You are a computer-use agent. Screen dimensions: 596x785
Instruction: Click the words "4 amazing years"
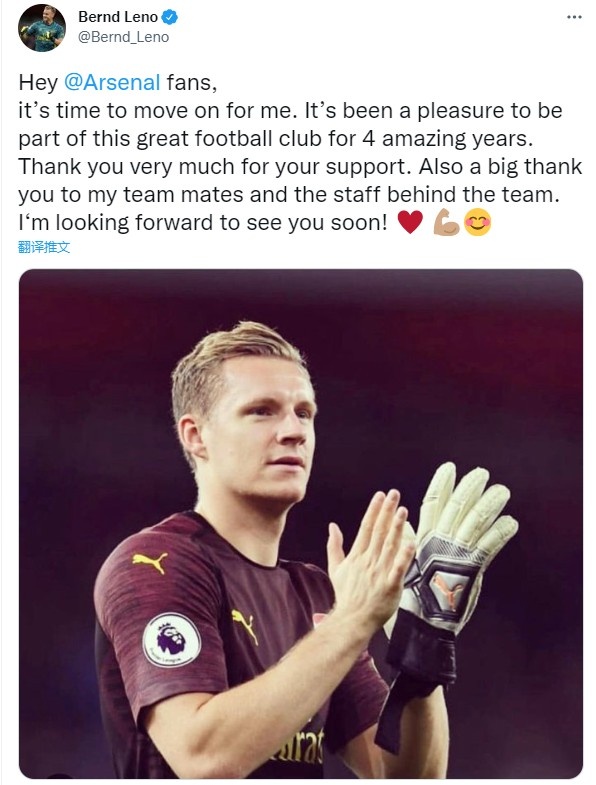[447, 138]
